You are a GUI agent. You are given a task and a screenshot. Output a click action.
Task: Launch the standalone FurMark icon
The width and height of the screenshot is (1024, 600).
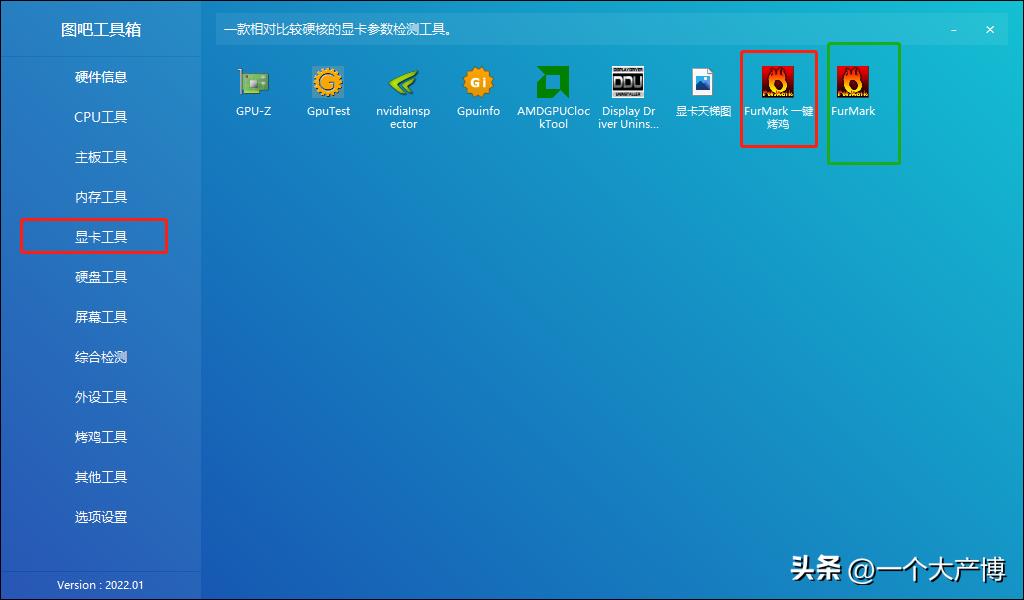tap(853, 84)
